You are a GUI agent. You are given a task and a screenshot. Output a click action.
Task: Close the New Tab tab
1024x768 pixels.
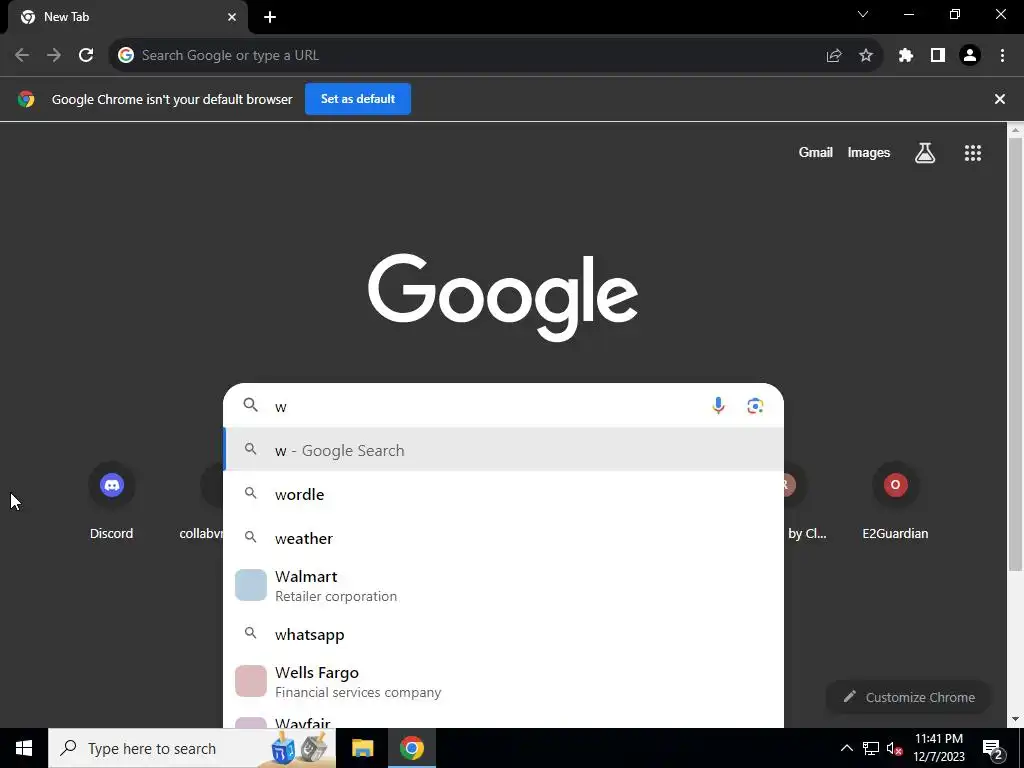click(x=232, y=17)
